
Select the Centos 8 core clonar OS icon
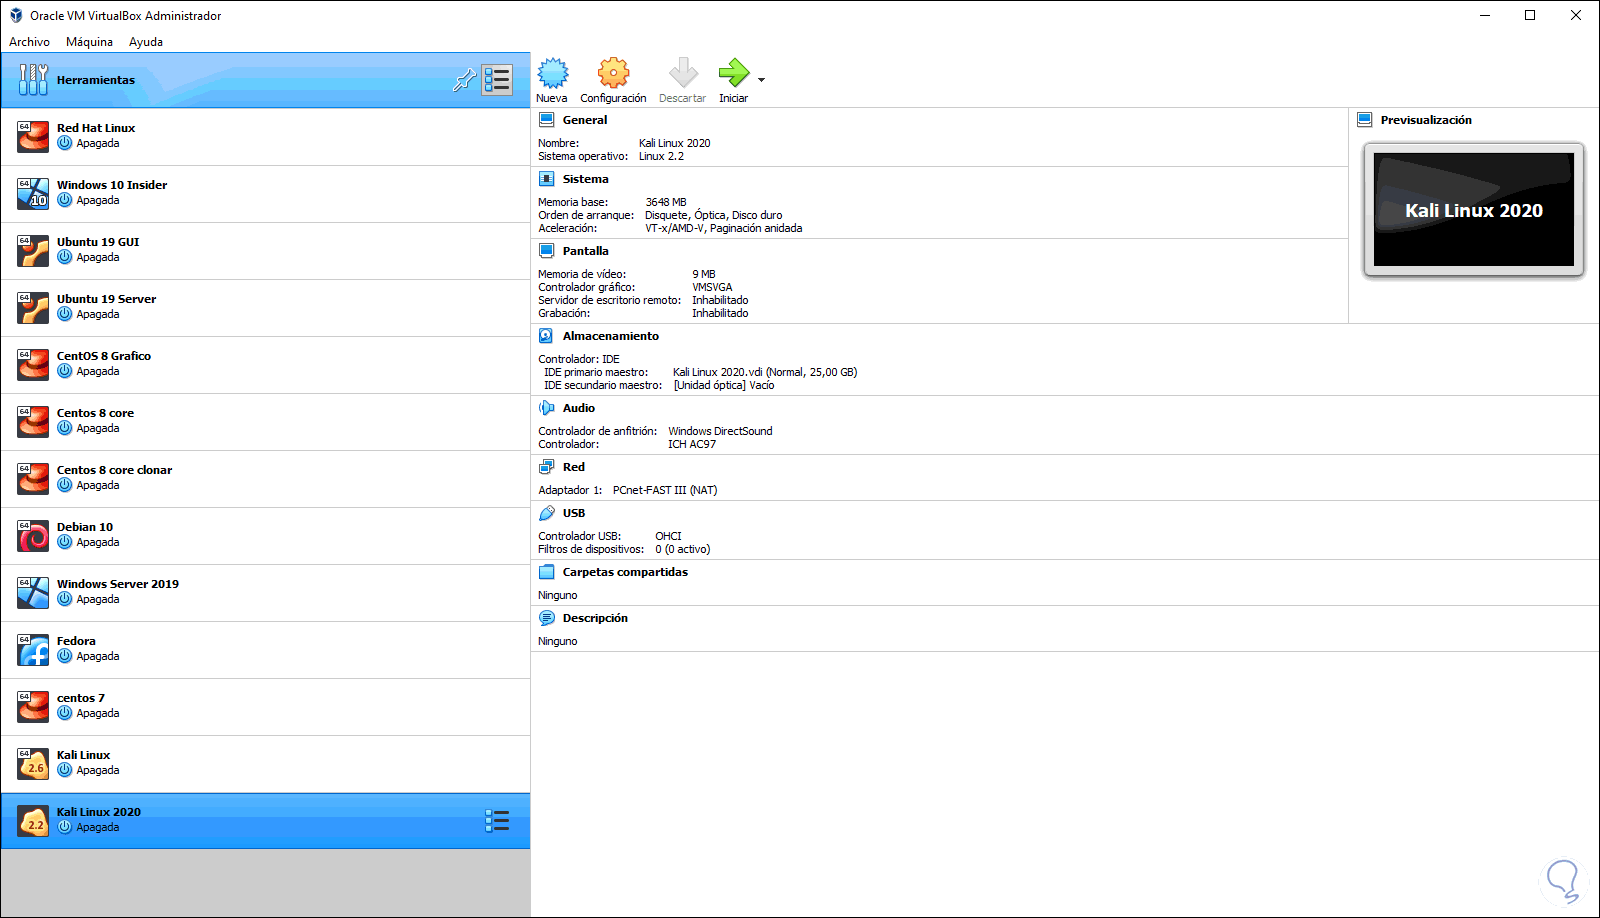[33, 478]
